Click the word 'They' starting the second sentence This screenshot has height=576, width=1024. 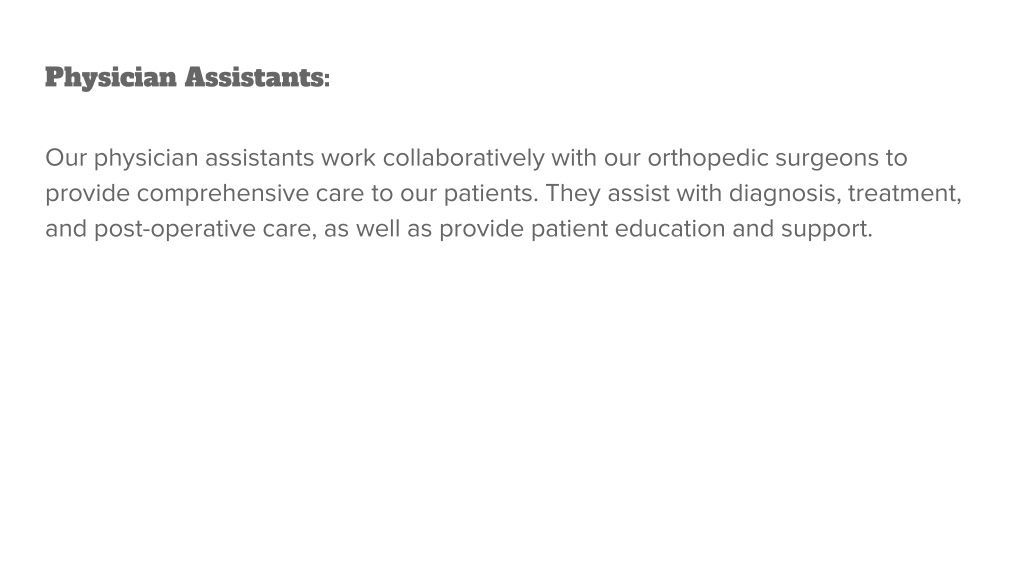point(573,194)
